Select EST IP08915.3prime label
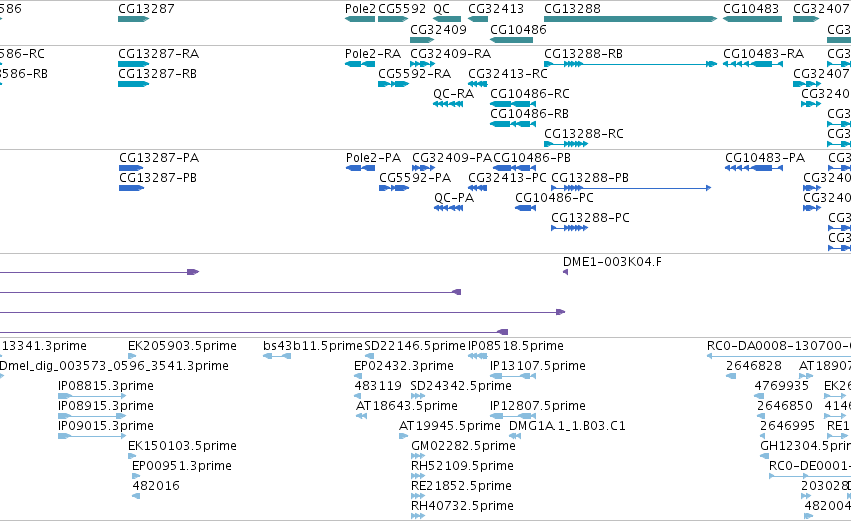 pos(106,406)
